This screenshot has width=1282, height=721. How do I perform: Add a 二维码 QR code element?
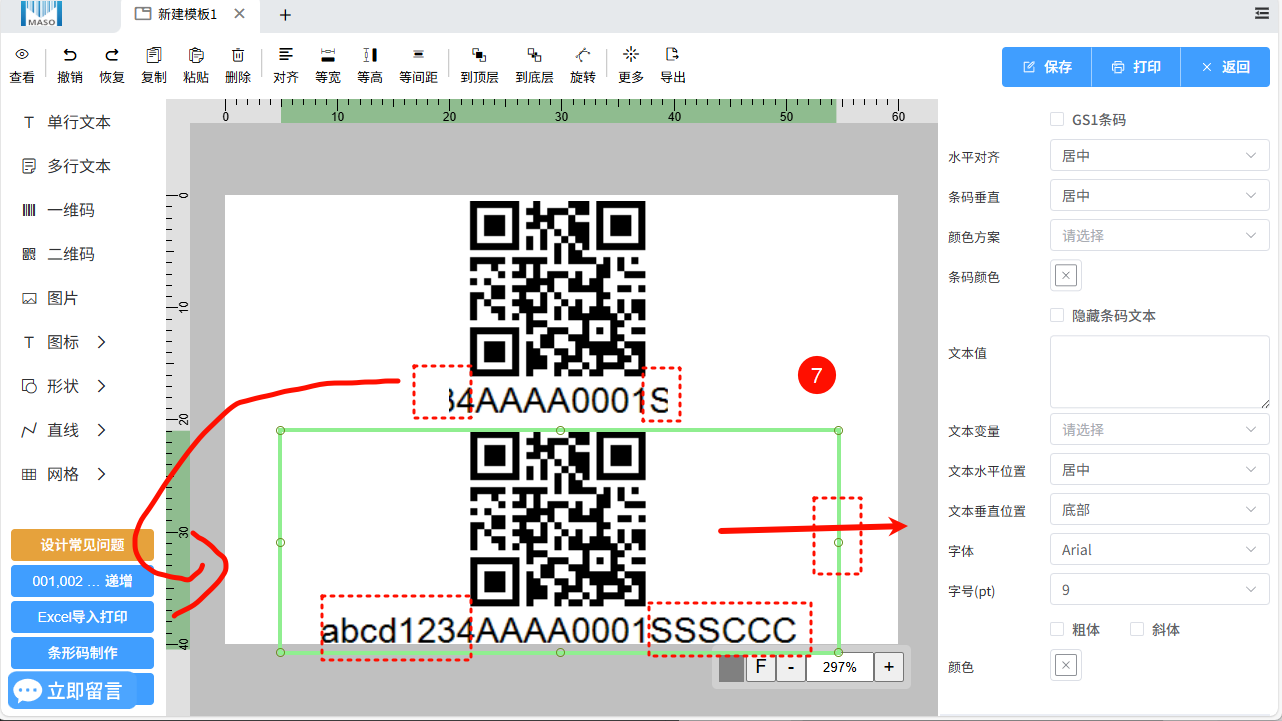pos(59,254)
